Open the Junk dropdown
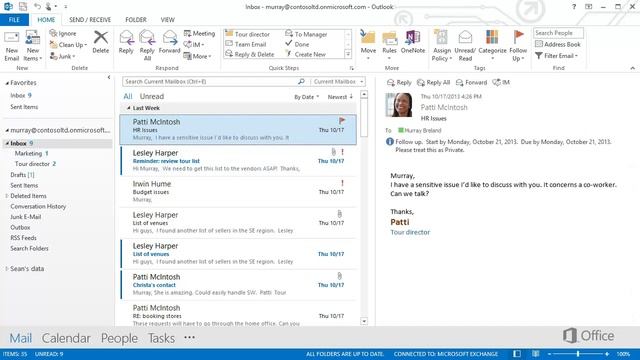This screenshot has height=360, width=640. click(62, 56)
